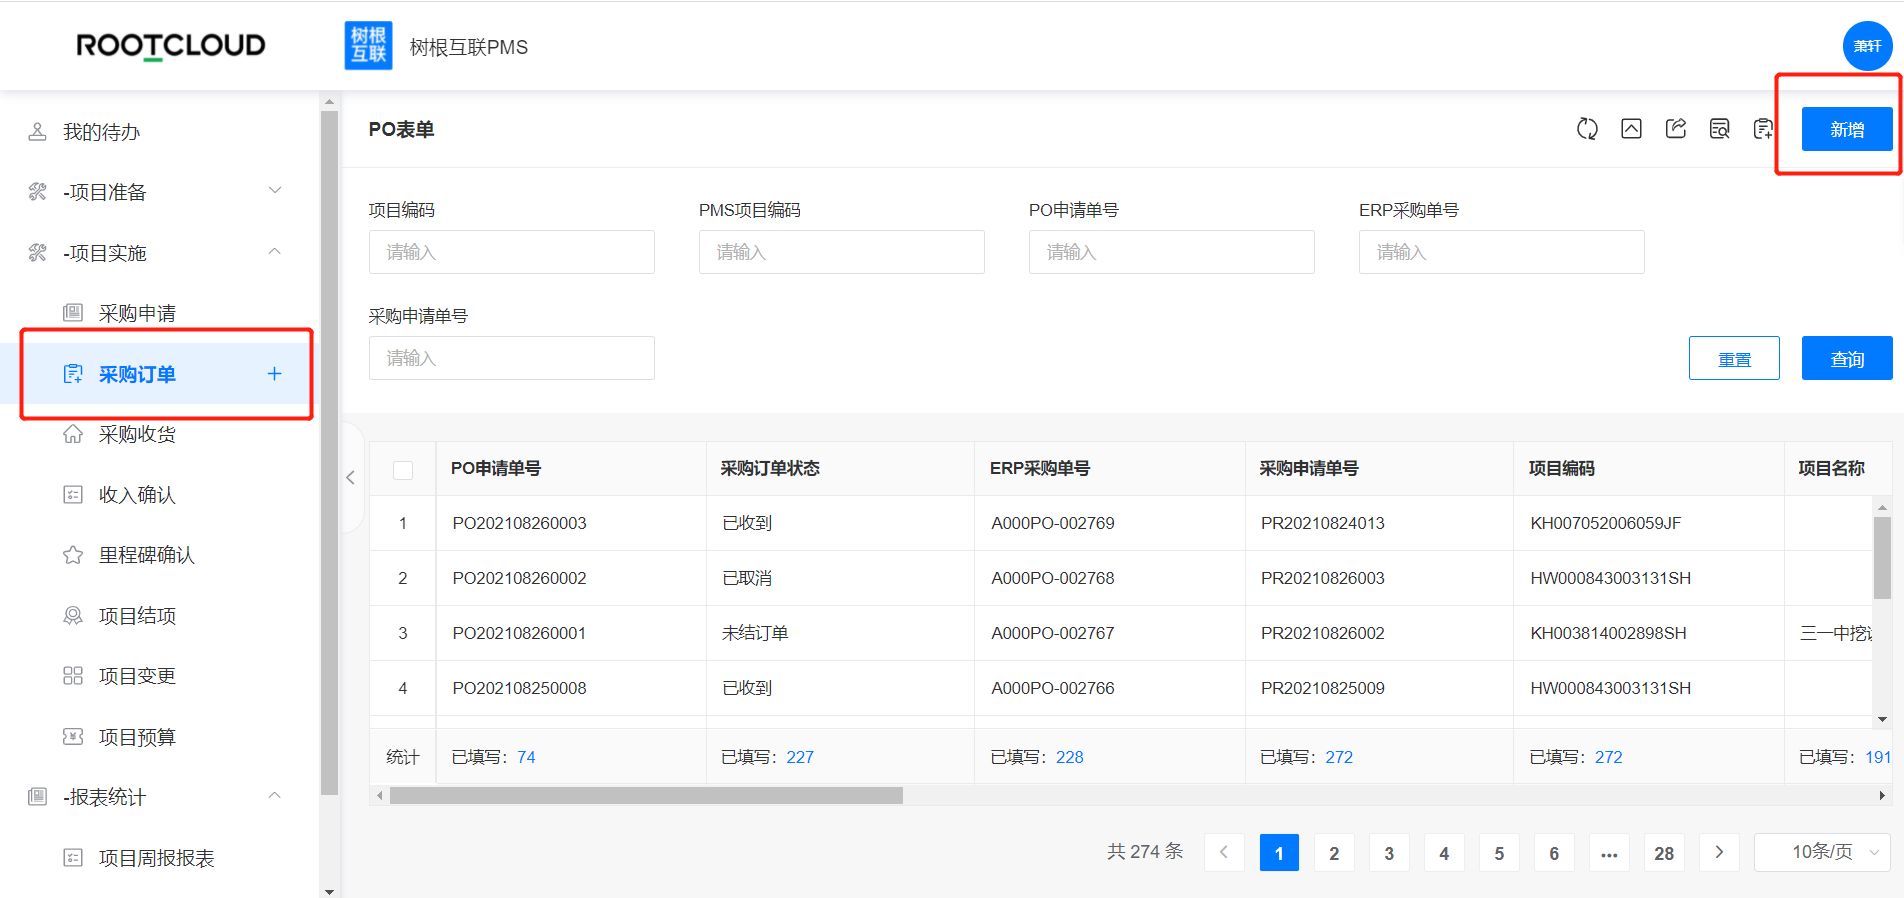This screenshot has width=1904, height=898.
Task: Select page 1 in pagination
Action: (x=1279, y=852)
